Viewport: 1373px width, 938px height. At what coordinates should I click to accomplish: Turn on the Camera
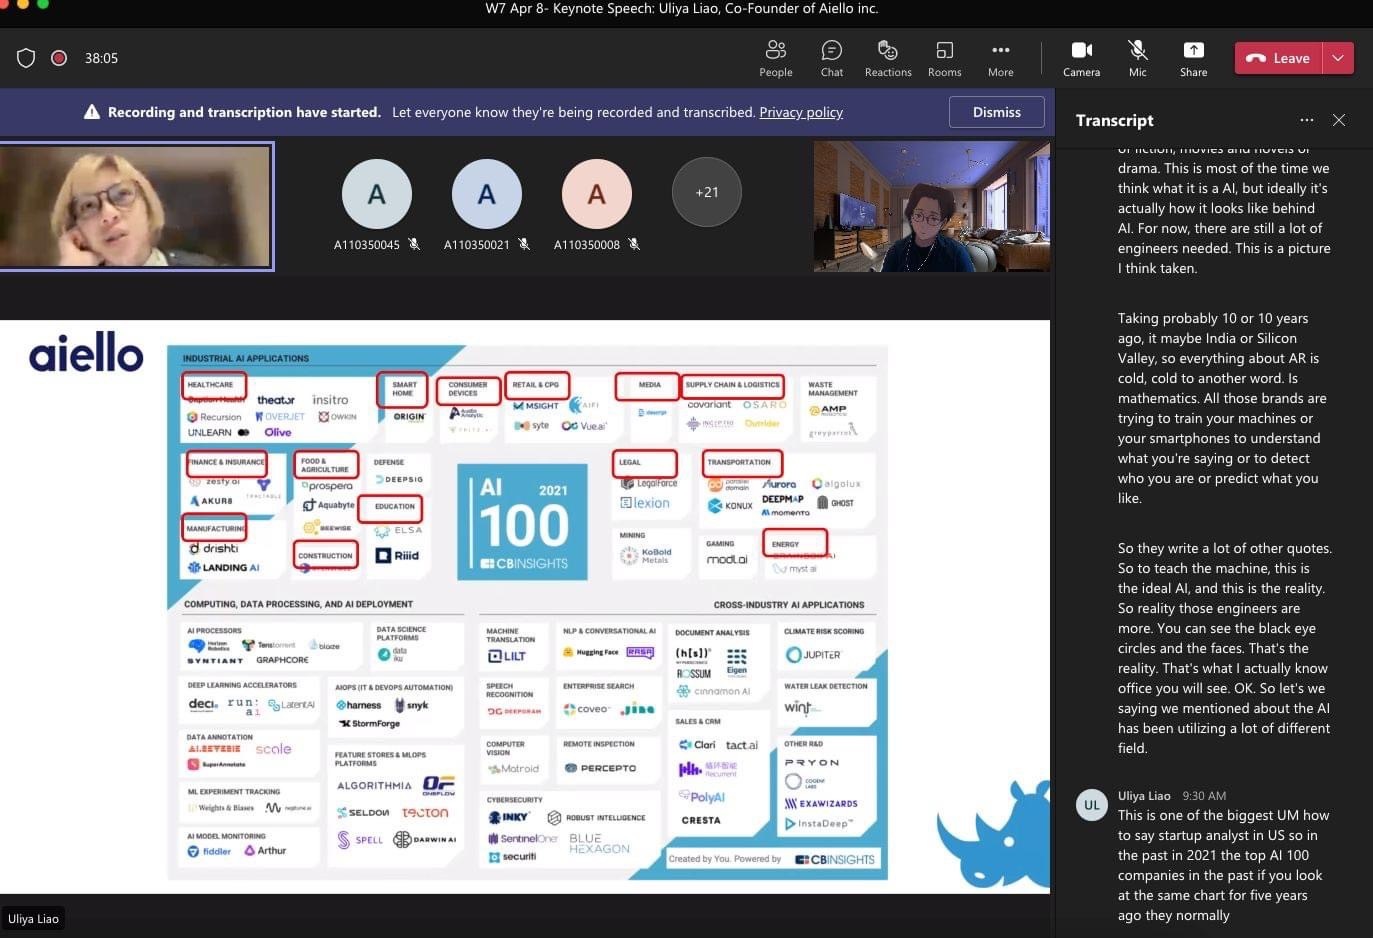click(x=1081, y=58)
